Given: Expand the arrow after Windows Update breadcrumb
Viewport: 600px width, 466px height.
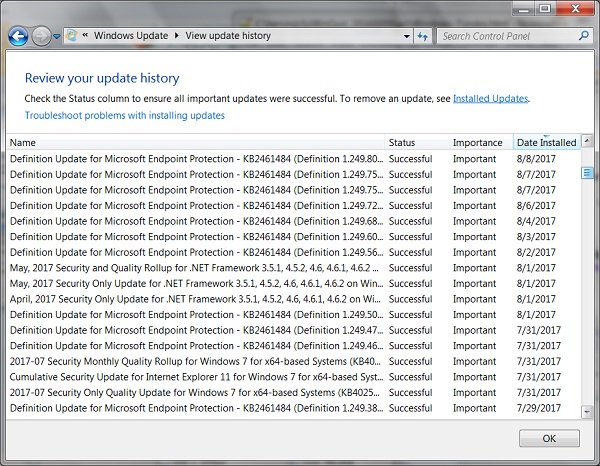Looking at the screenshot, I should click(177, 36).
